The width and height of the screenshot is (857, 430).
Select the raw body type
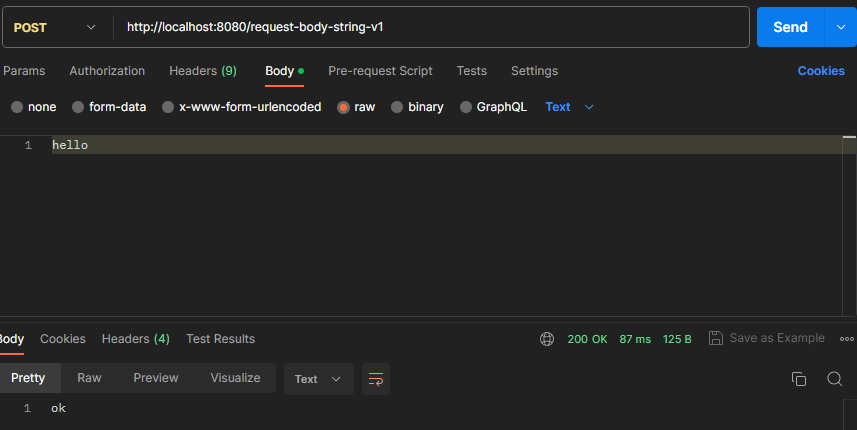[343, 107]
